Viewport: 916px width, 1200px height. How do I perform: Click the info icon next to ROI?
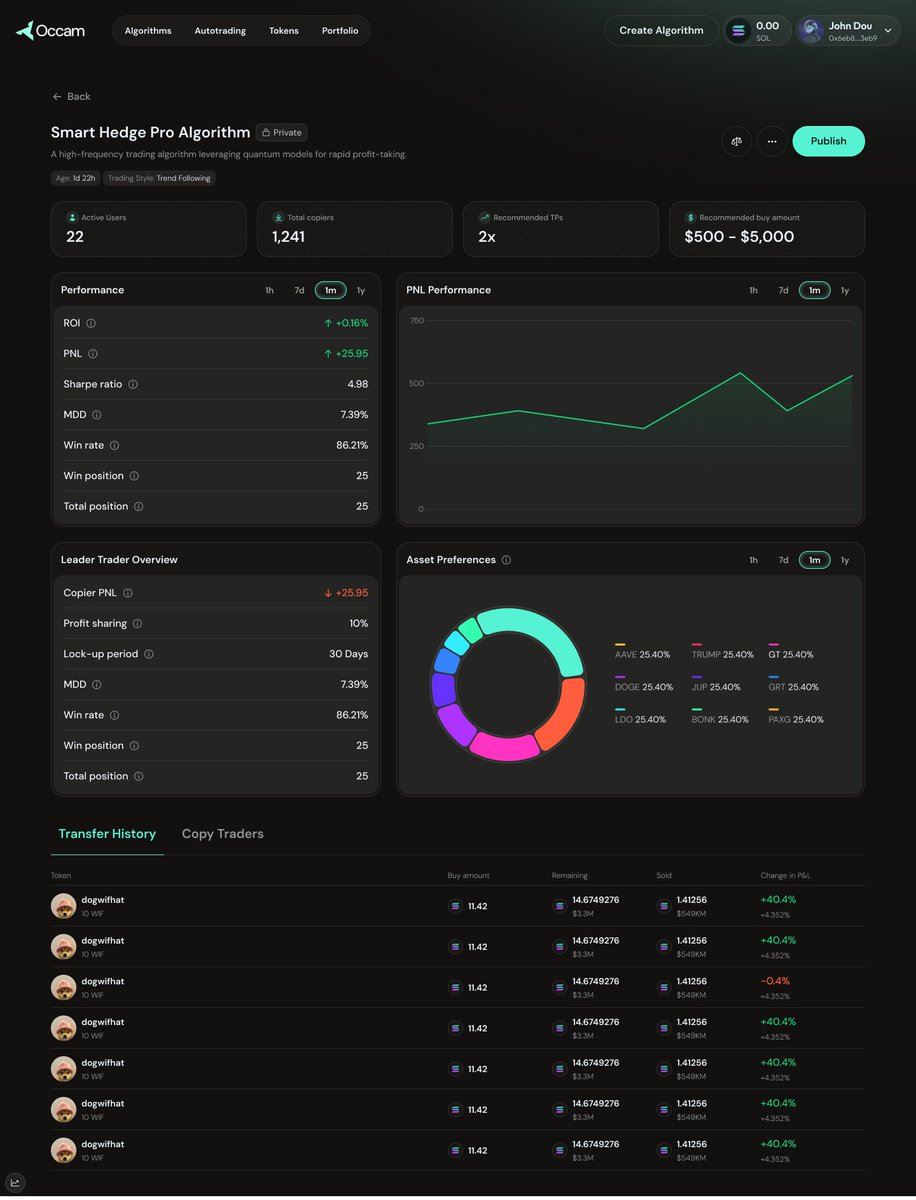pos(91,323)
